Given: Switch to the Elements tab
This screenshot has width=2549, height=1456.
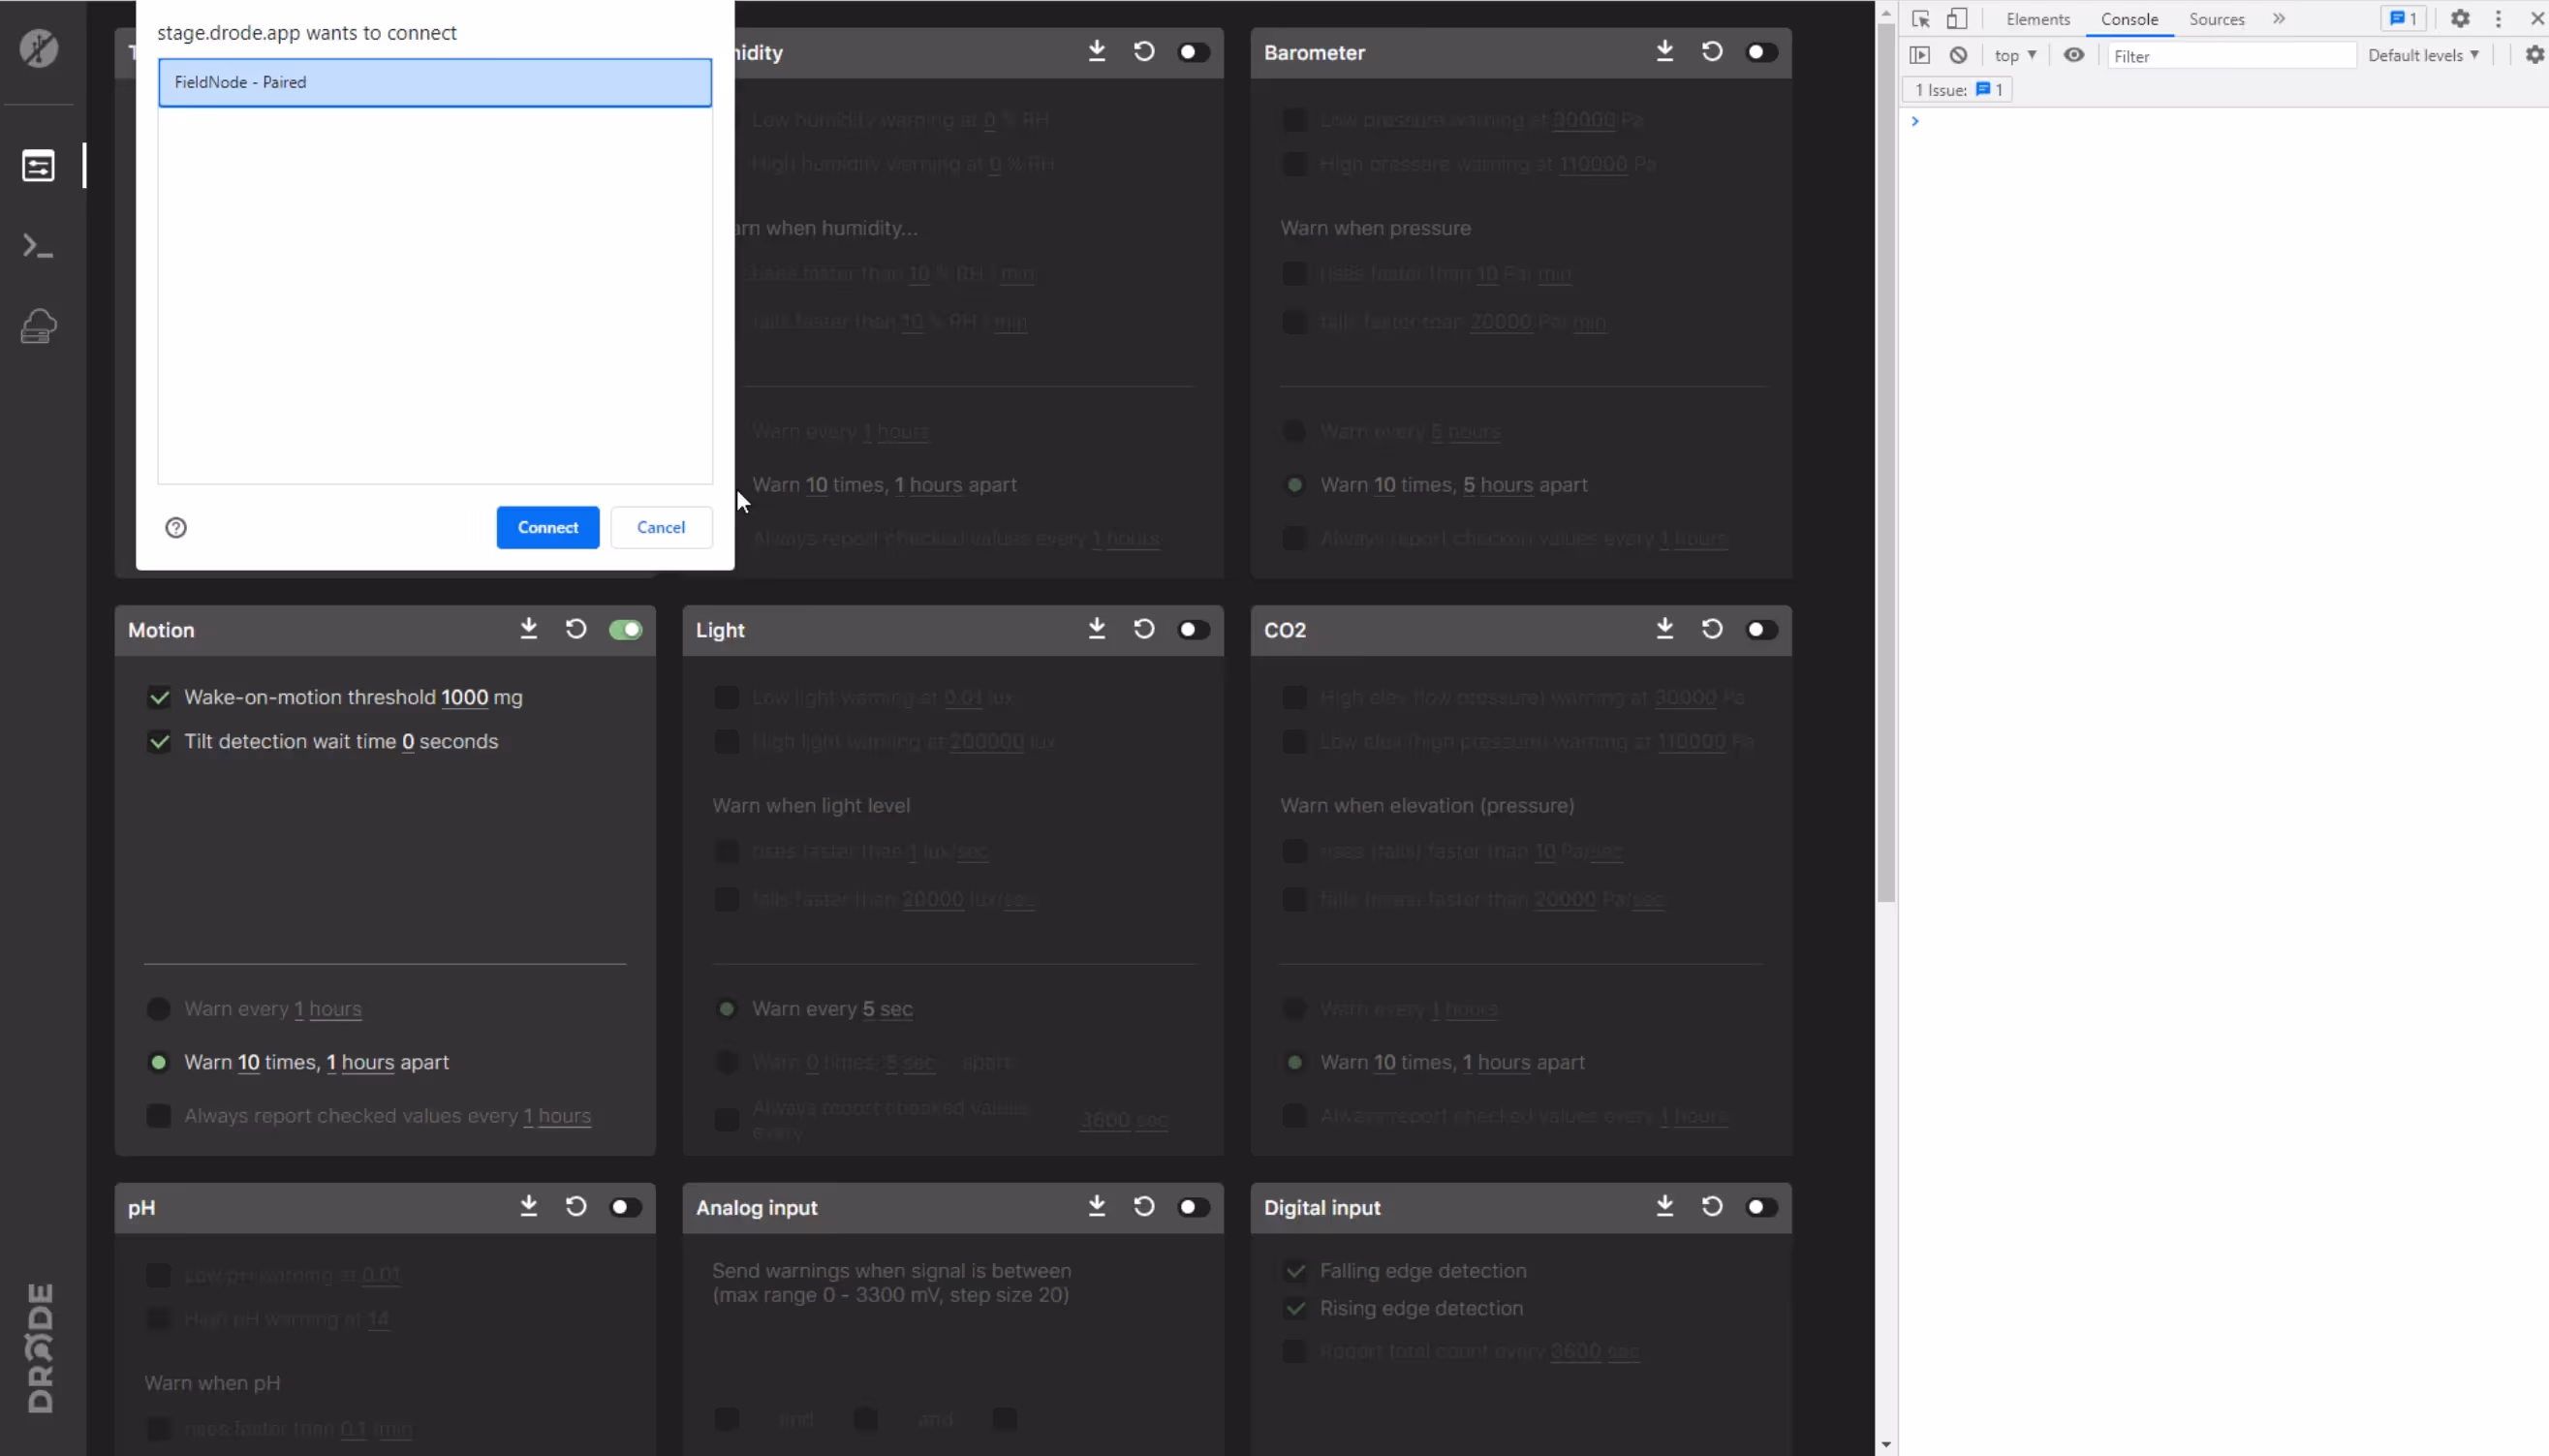Looking at the screenshot, I should point(2037,19).
